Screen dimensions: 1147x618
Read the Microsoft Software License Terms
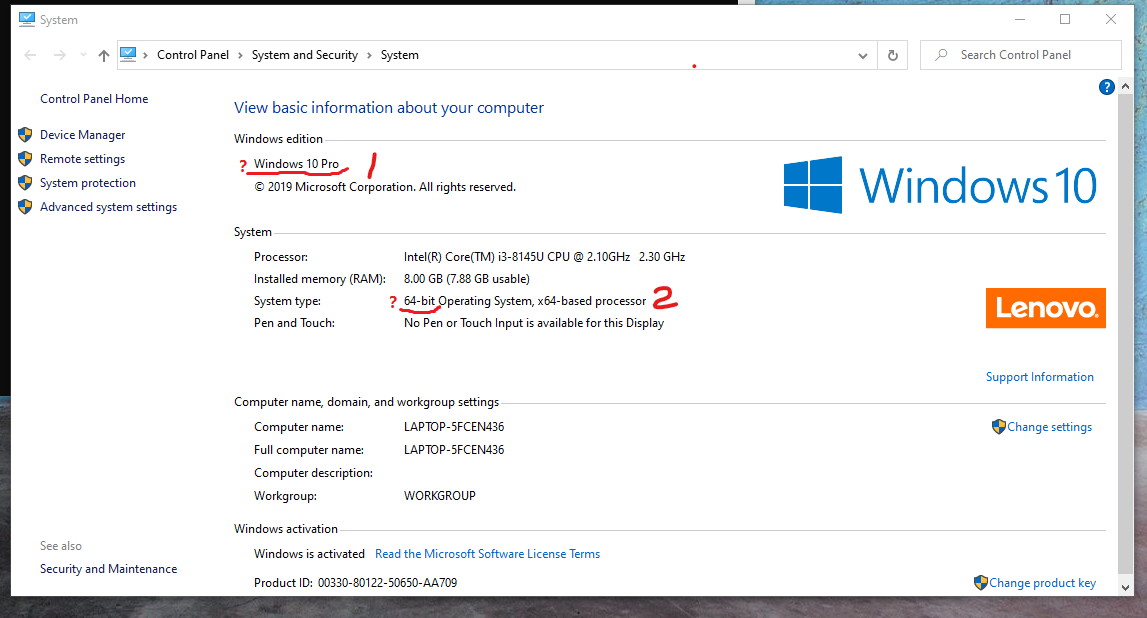(x=487, y=554)
